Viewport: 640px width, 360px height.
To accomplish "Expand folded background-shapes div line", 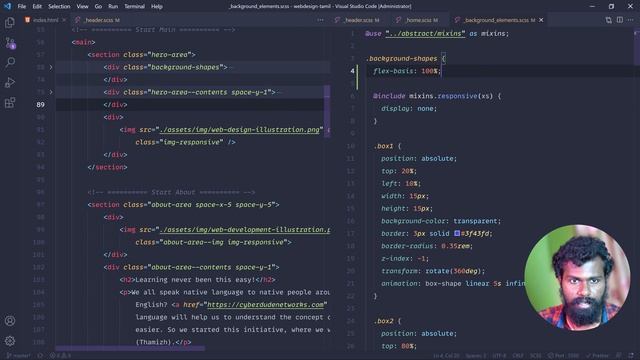I will point(51,67).
